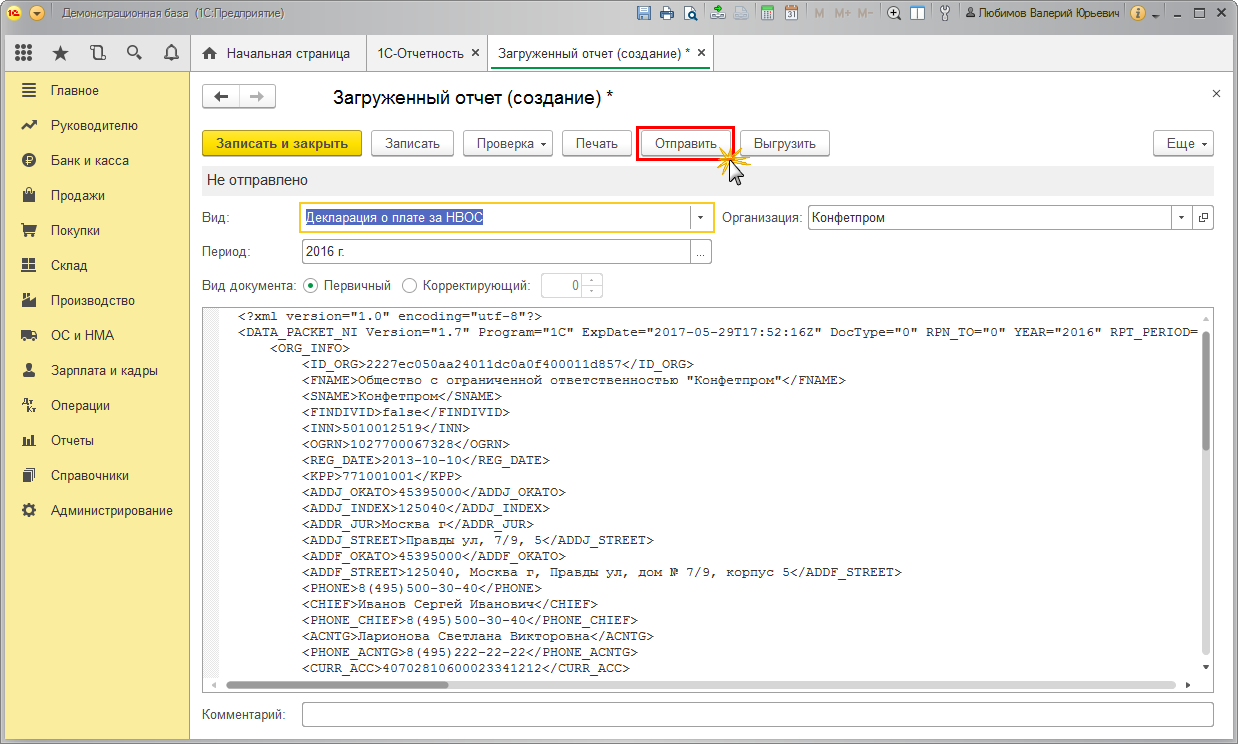The width and height of the screenshot is (1238, 744).
Task: Close the 1С-Отчетность tab
Action: click(475, 53)
